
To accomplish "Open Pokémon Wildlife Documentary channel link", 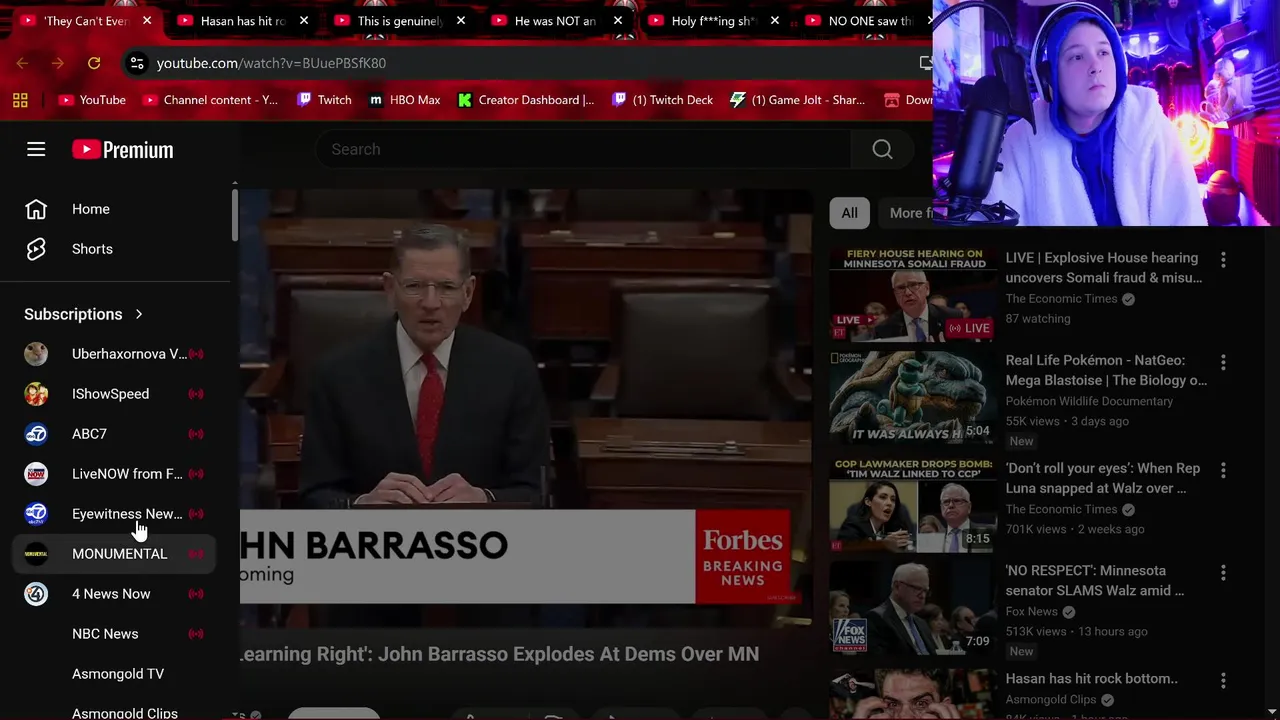I will (1089, 401).
